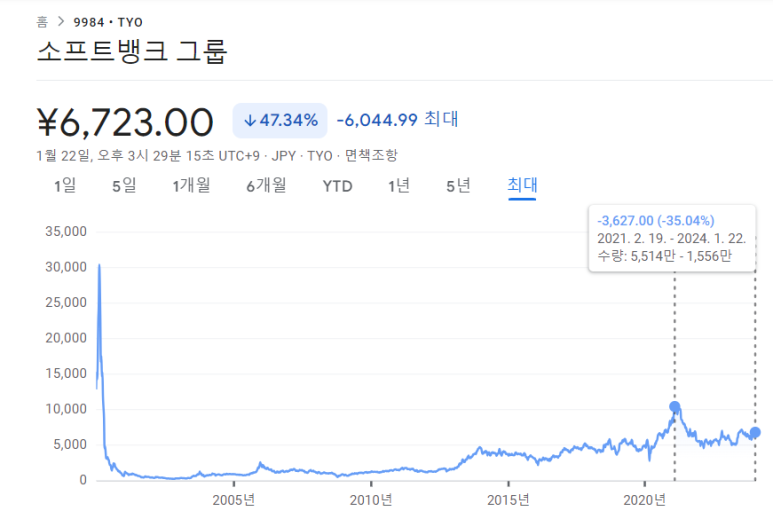
Task: Switch to the 6개월 range tab
Action: pyautogui.click(x=266, y=186)
